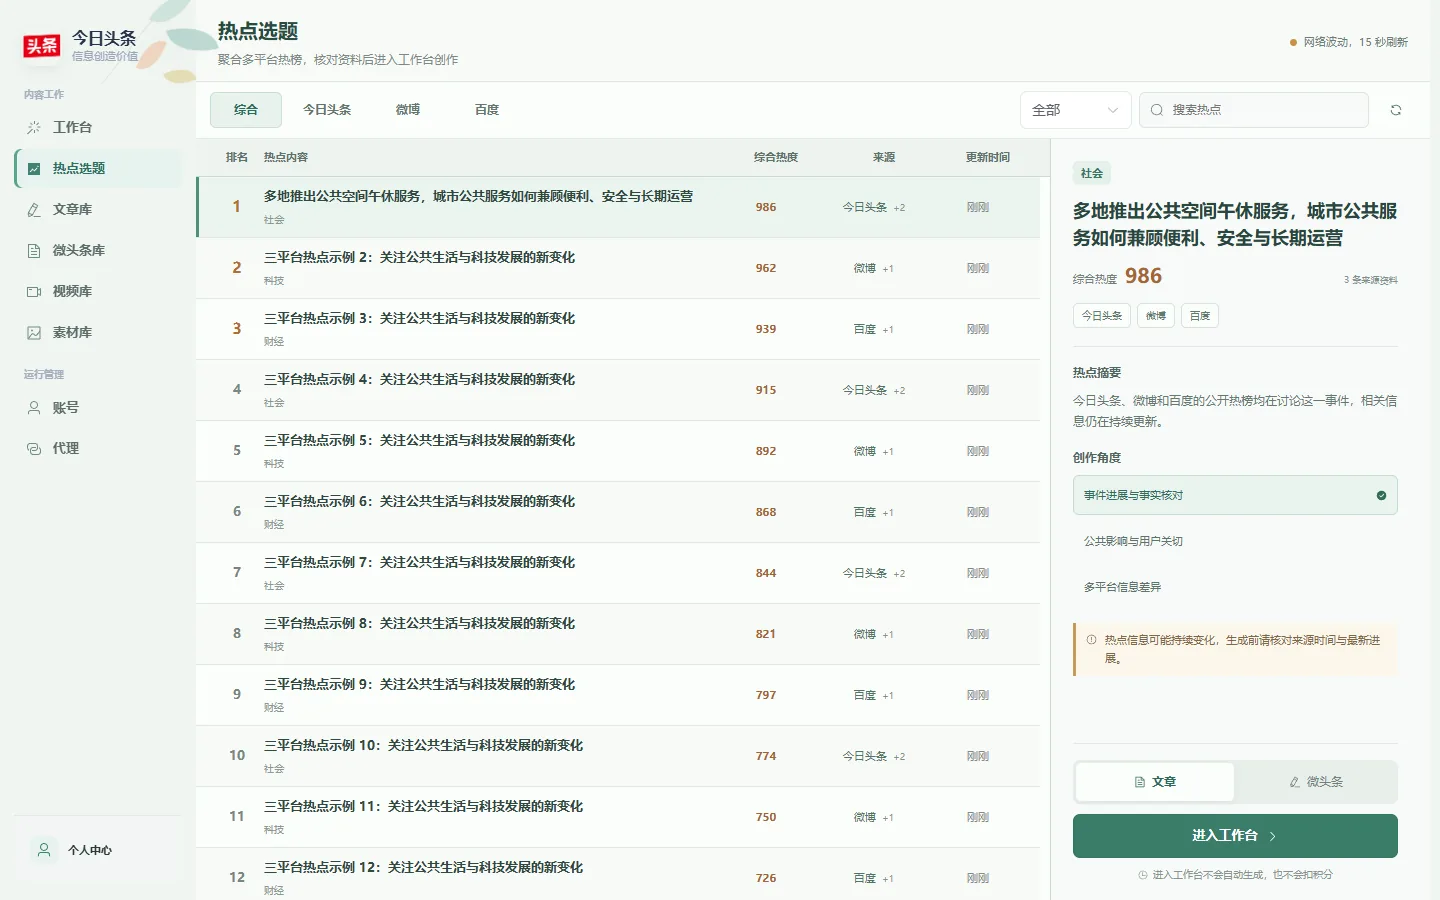This screenshot has height=900, width=1440.
Task: Open the 素材库 image icon
Action: coord(34,332)
